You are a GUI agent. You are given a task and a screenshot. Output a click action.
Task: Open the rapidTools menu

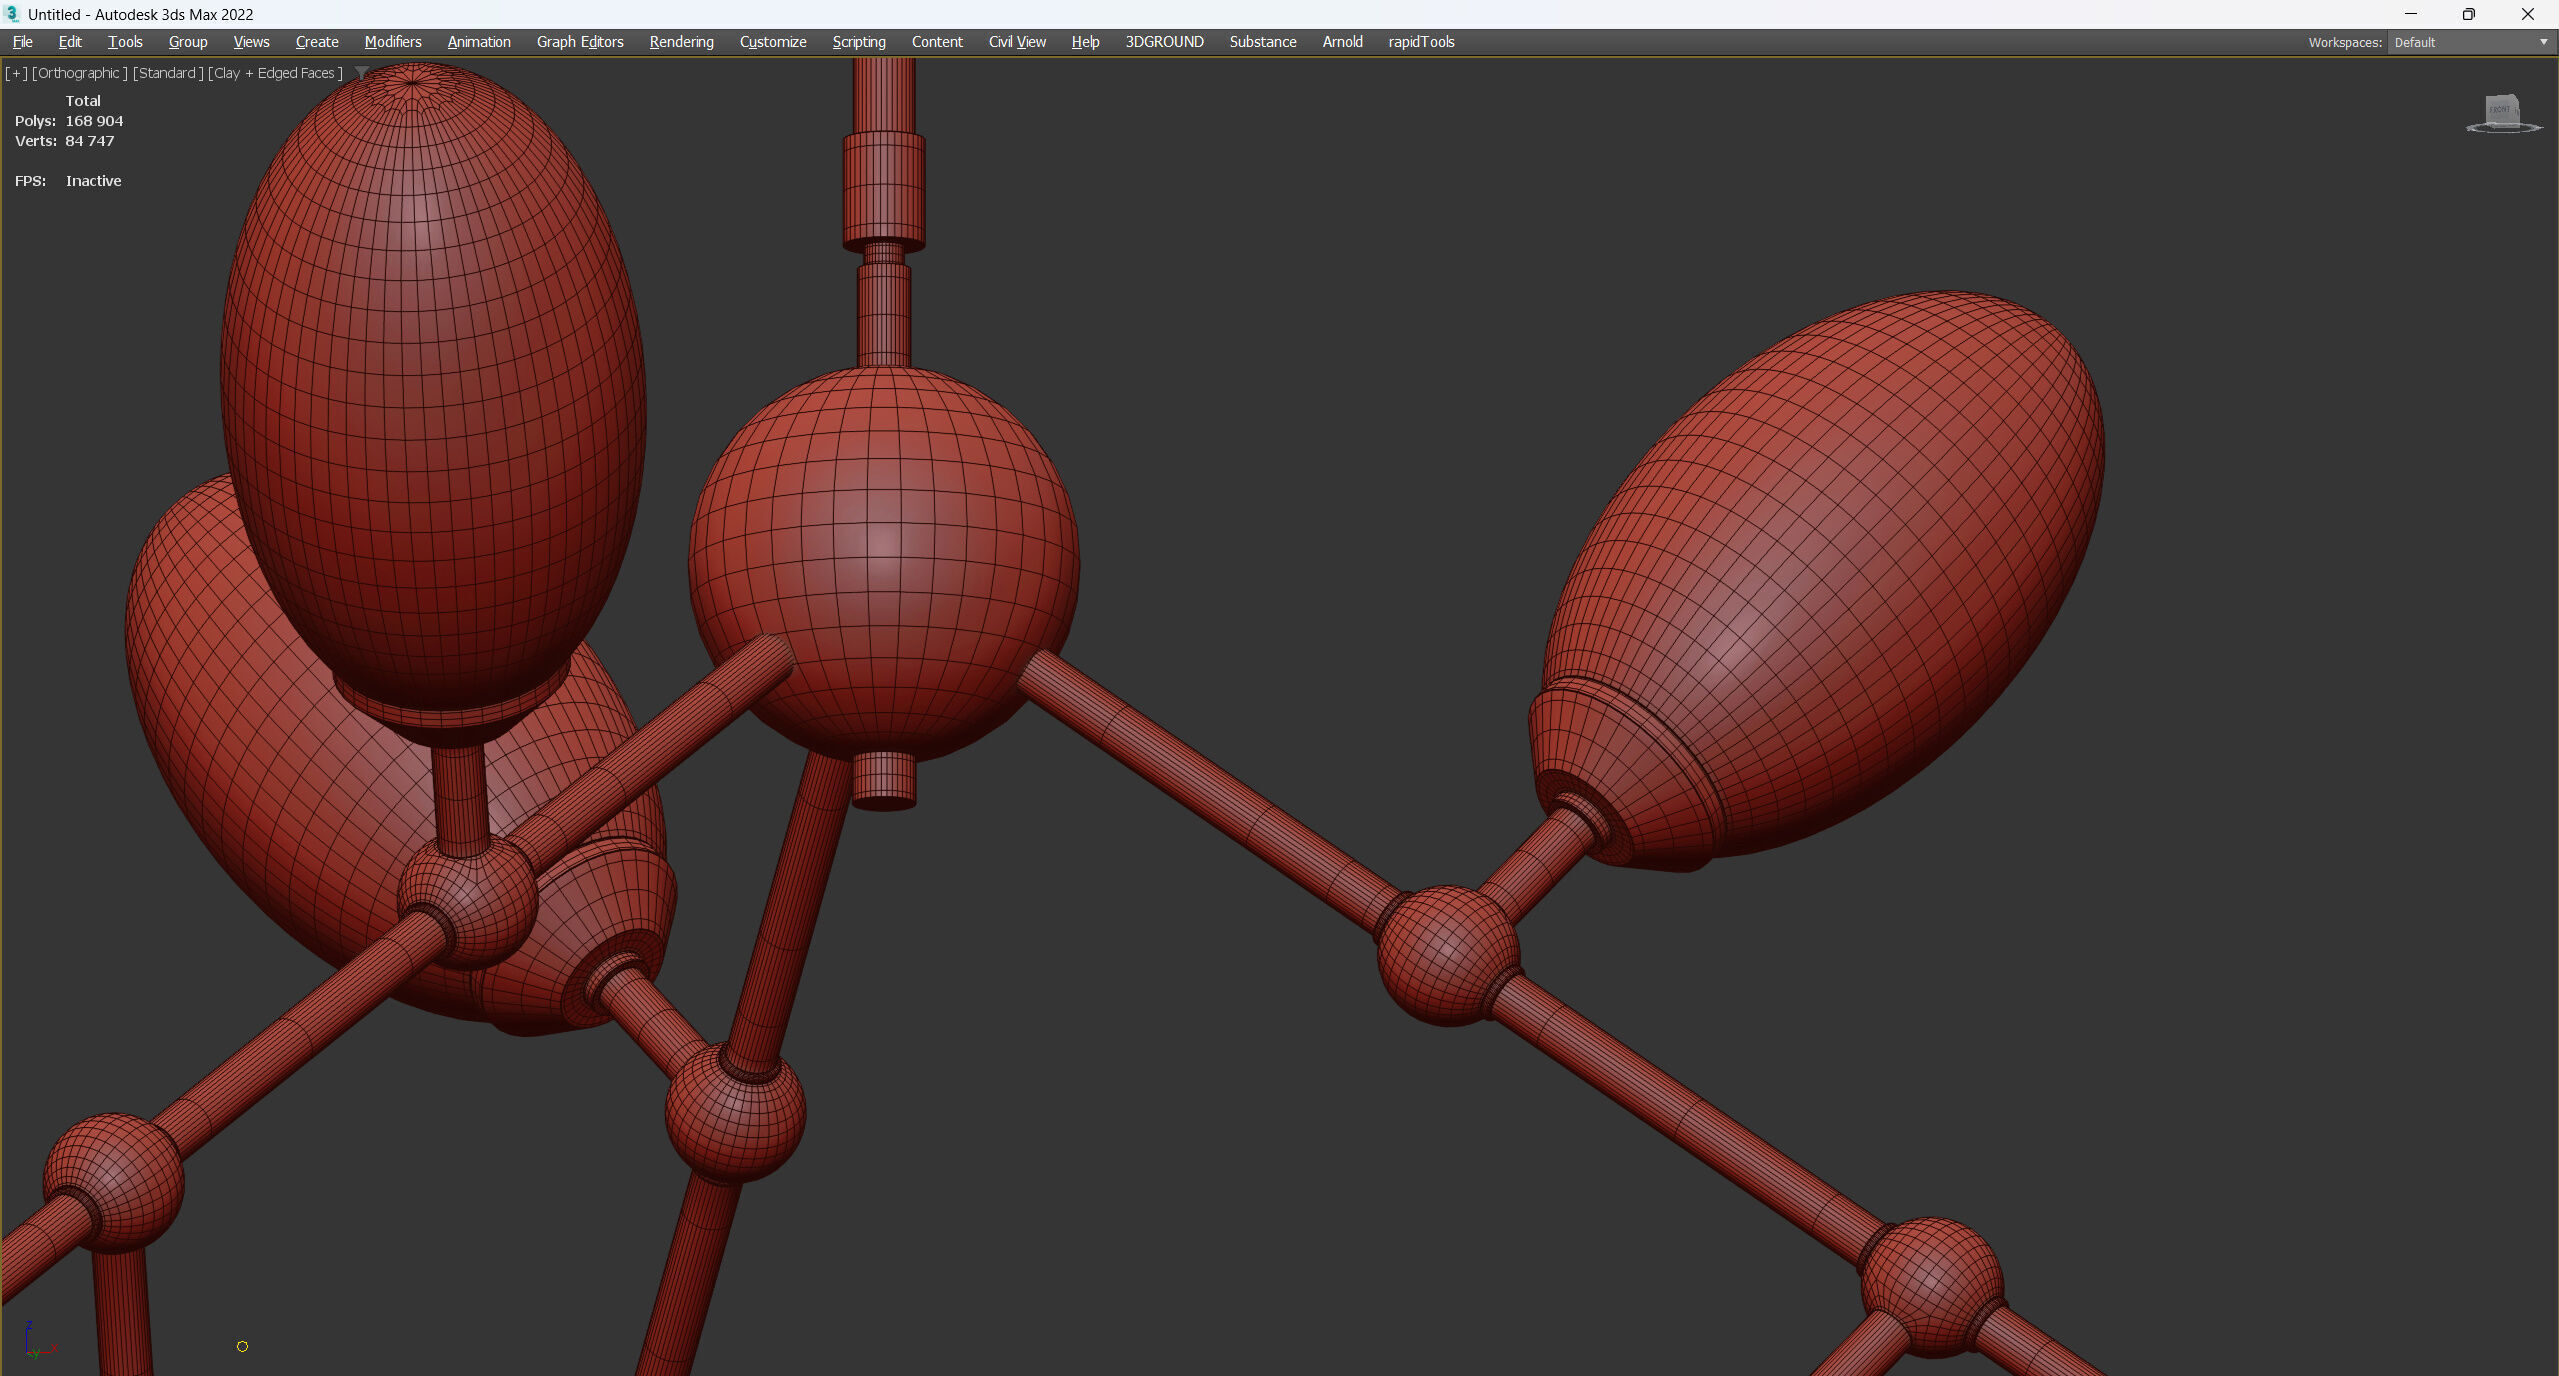[1421, 42]
